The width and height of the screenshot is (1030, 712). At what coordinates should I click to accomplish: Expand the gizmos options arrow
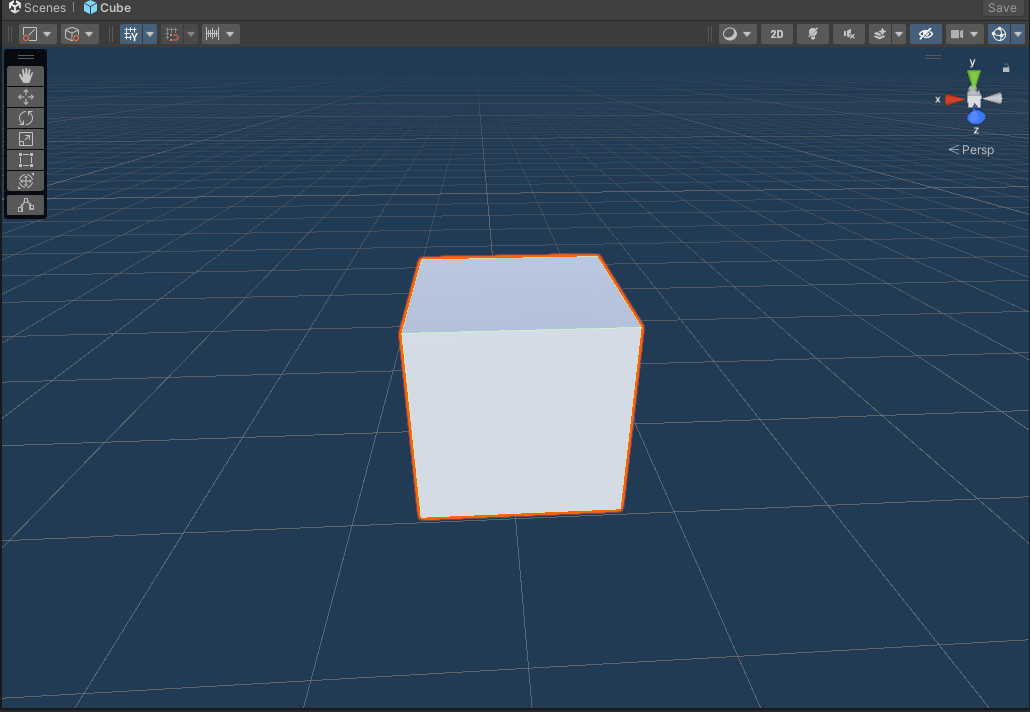click(1018, 34)
